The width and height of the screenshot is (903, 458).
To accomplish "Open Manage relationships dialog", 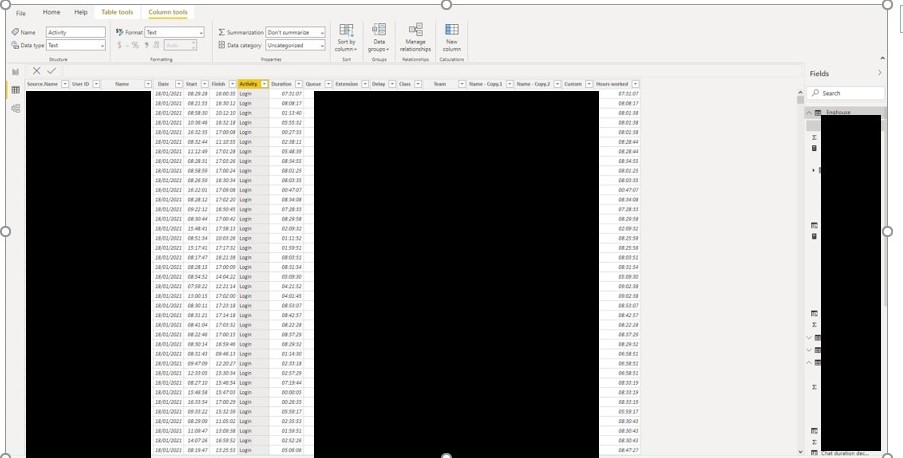I will (415, 38).
